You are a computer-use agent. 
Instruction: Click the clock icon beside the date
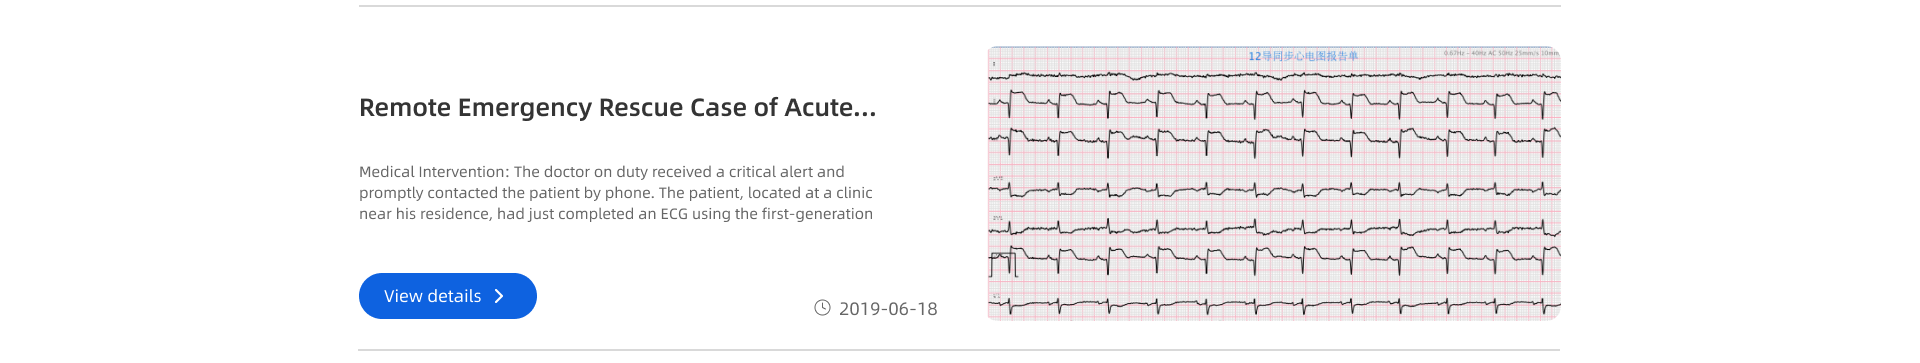point(822,308)
